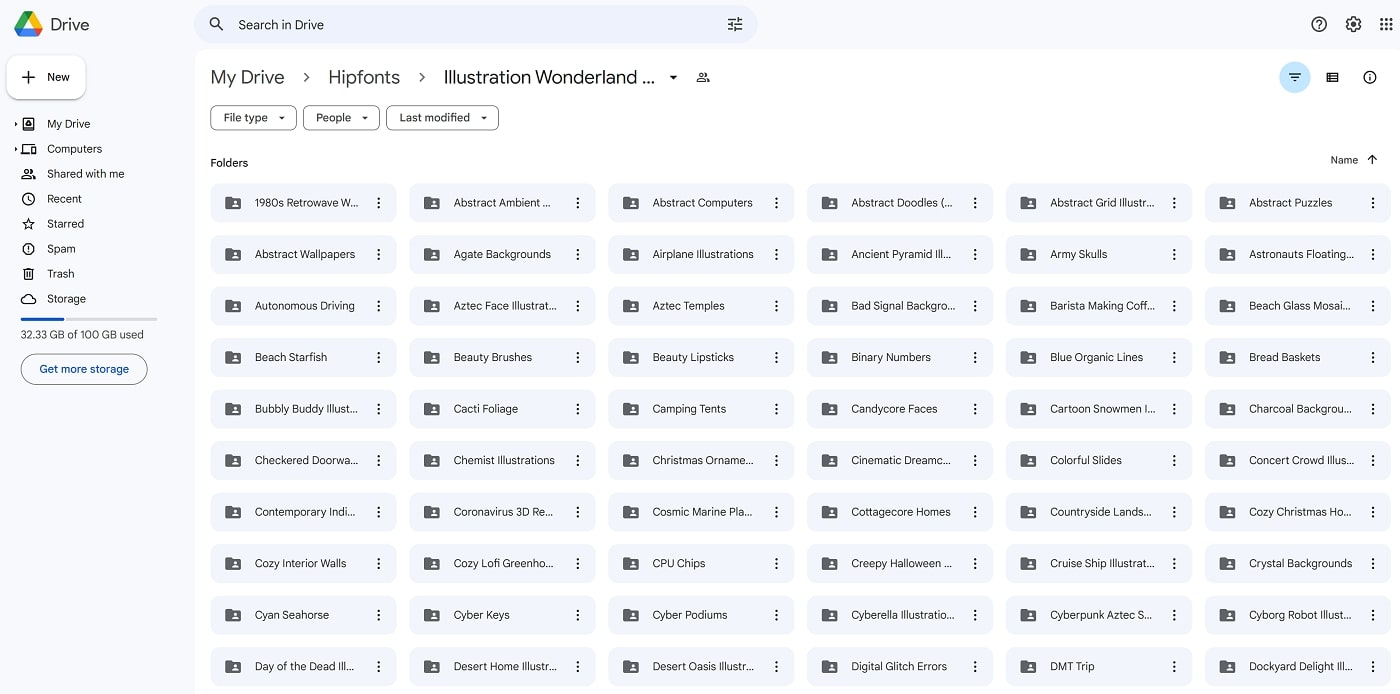Go to Shared with me

[85, 174]
